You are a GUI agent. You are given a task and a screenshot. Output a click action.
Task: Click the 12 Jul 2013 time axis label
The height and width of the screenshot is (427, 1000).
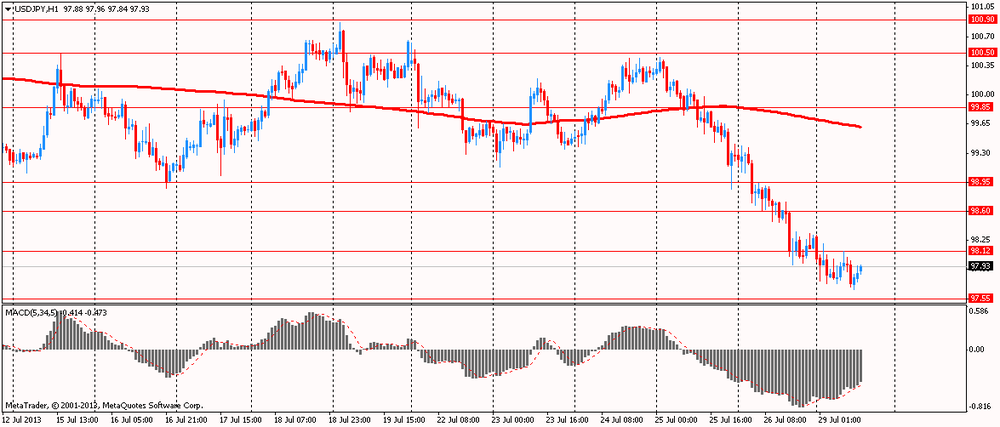click(21, 421)
